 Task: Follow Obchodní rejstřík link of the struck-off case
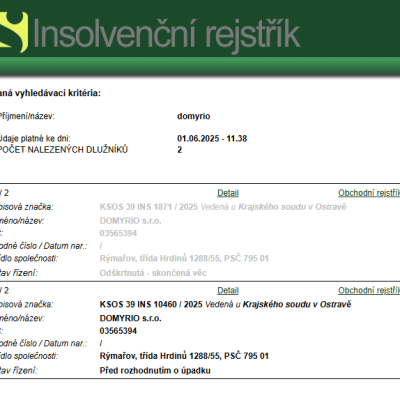(x=369, y=193)
